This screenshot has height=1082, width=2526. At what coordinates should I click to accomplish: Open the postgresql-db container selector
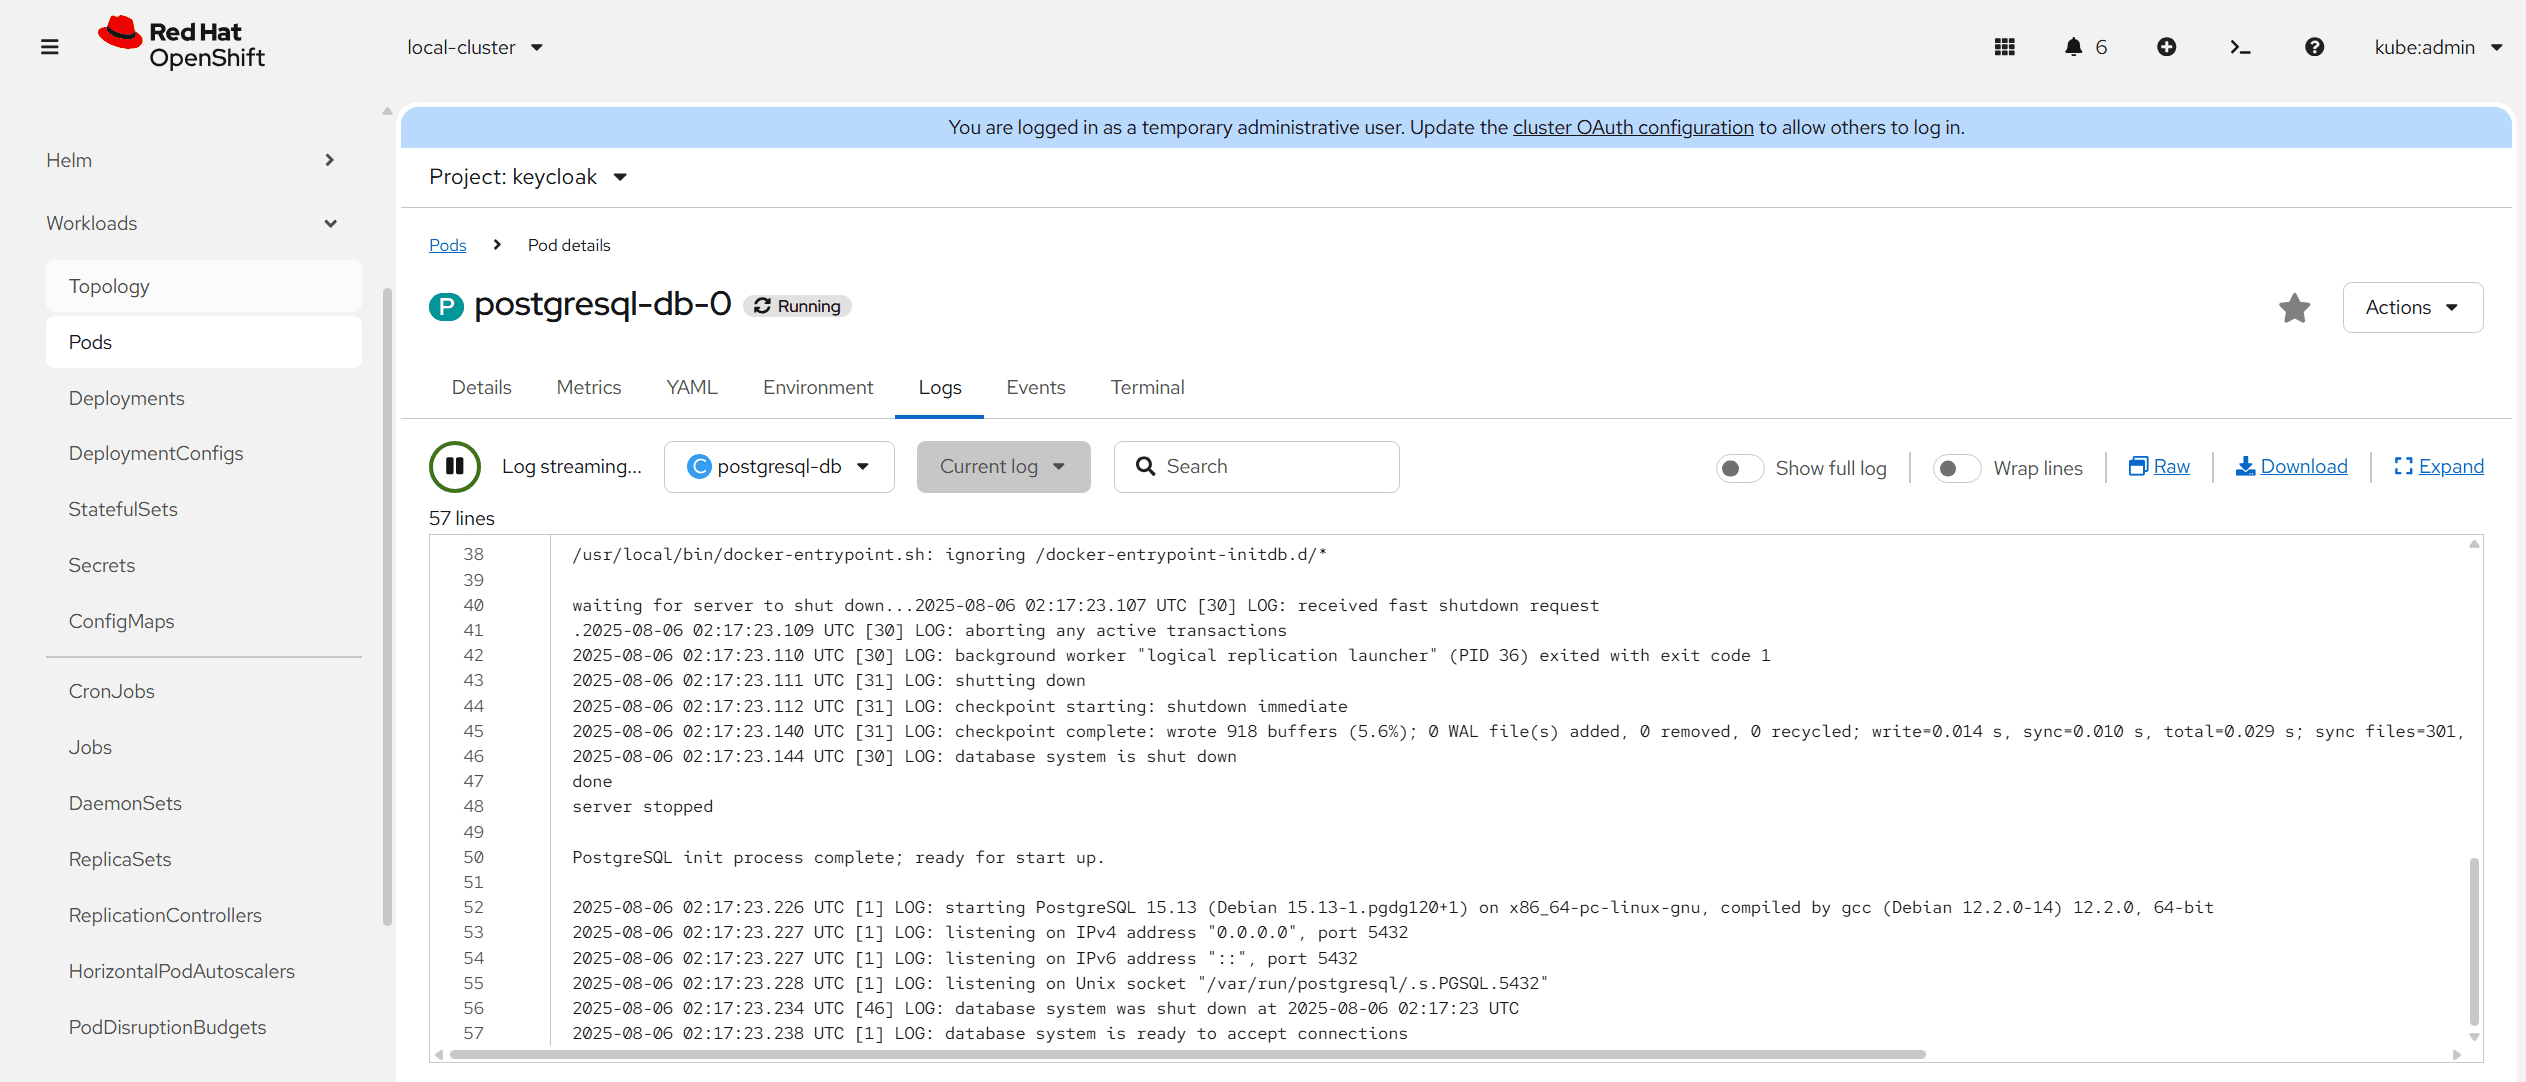pyautogui.click(x=779, y=467)
